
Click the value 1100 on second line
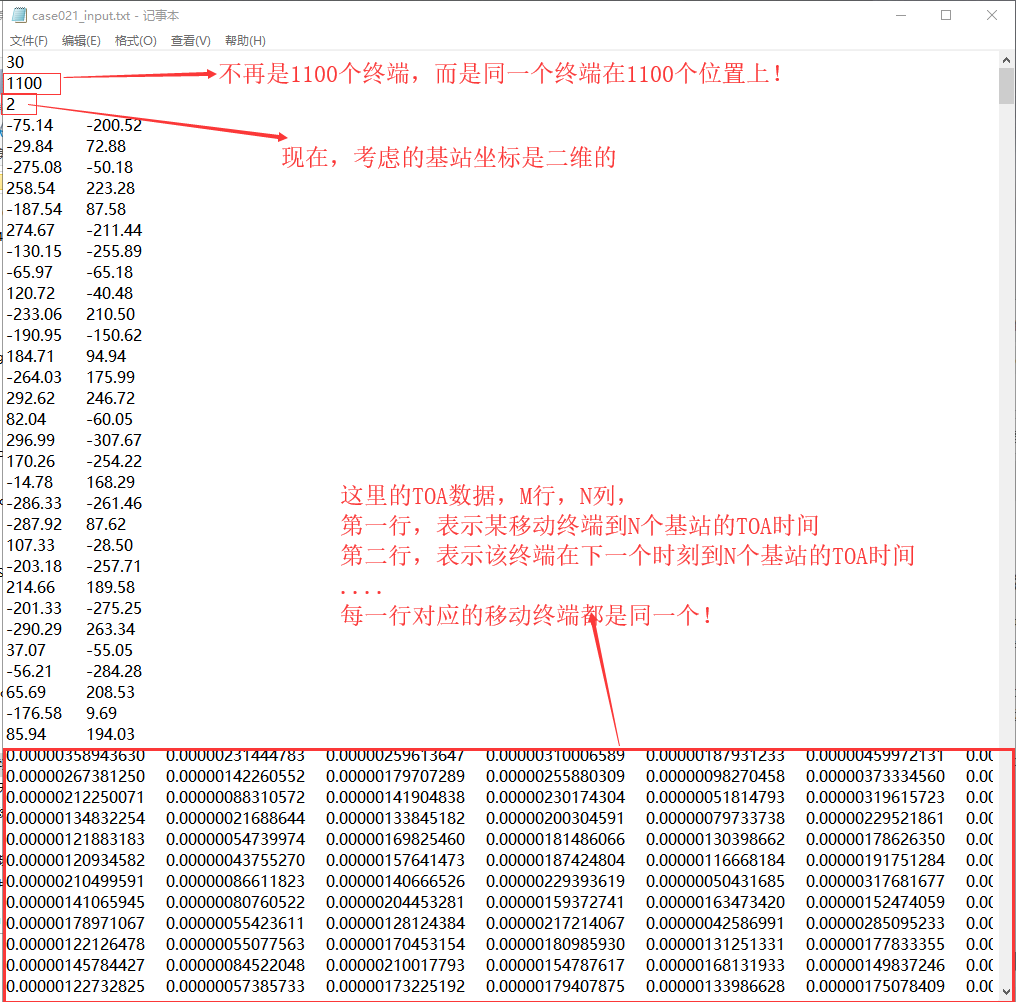tap(24, 84)
